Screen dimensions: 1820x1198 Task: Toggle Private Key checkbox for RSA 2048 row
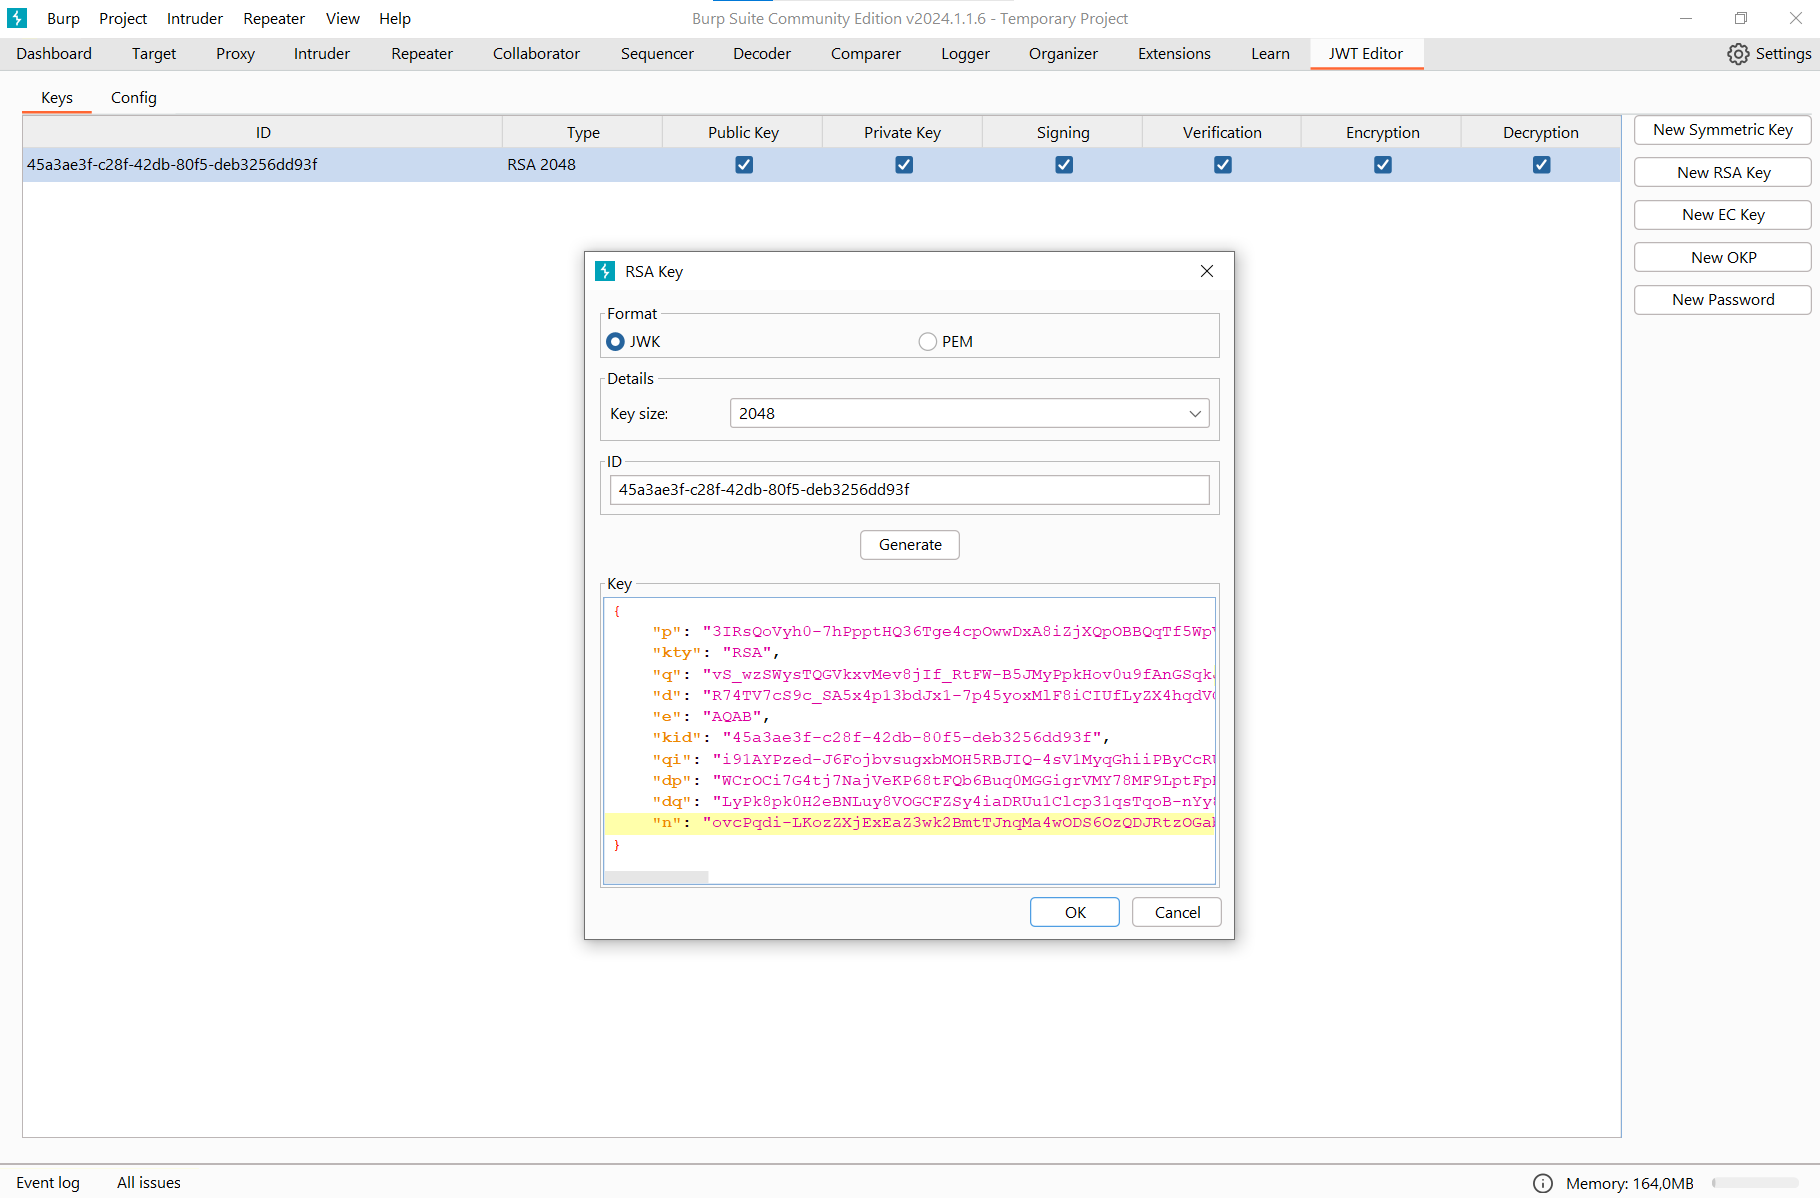point(904,165)
